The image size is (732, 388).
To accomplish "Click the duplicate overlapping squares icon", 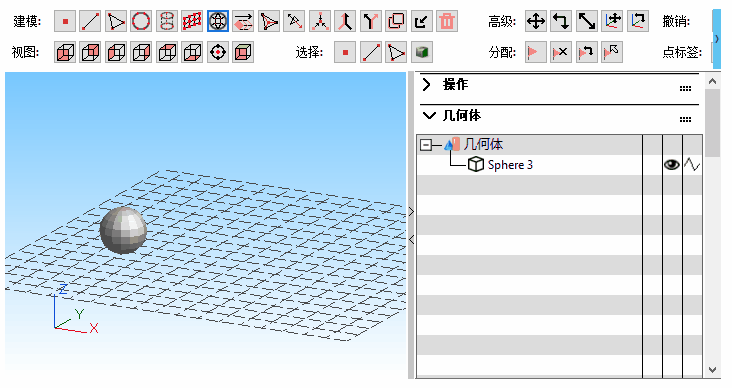I will (396, 21).
